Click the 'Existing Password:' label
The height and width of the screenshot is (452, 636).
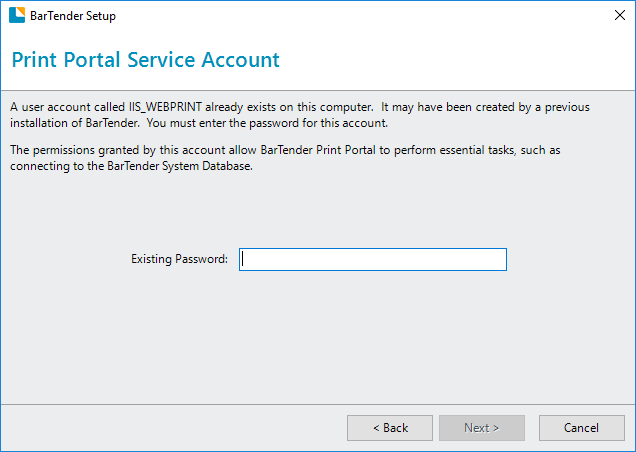pos(179,259)
